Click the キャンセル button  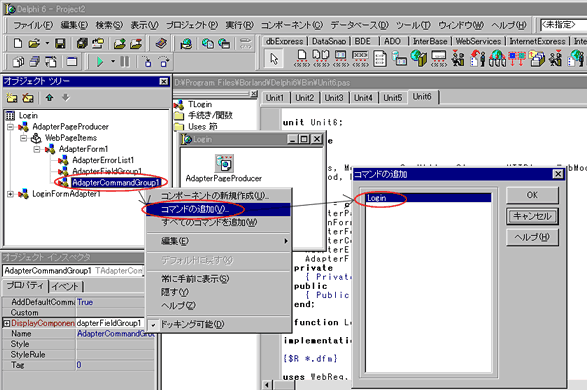pyautogui.click(x=532, y=216)
